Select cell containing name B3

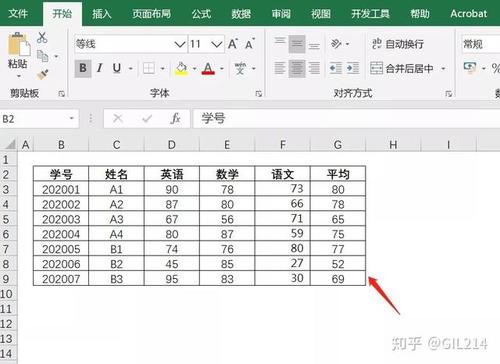point(116,279)
